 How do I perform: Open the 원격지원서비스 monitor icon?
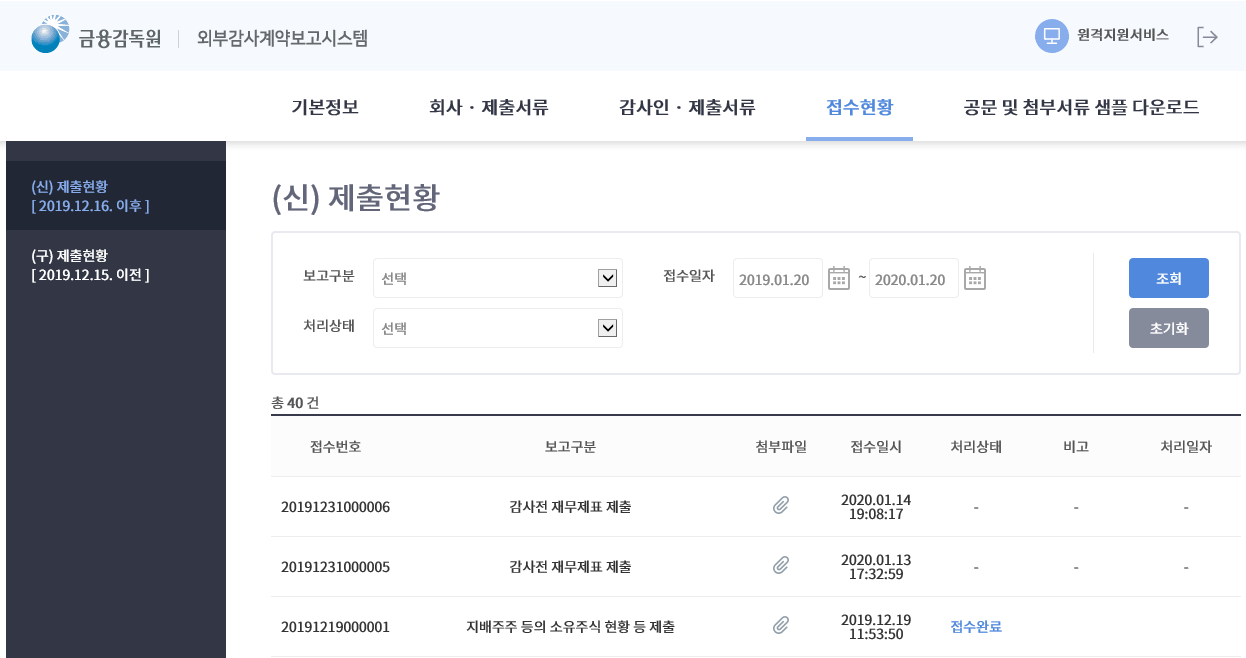pyautogui.click(x=1051, y=36)
